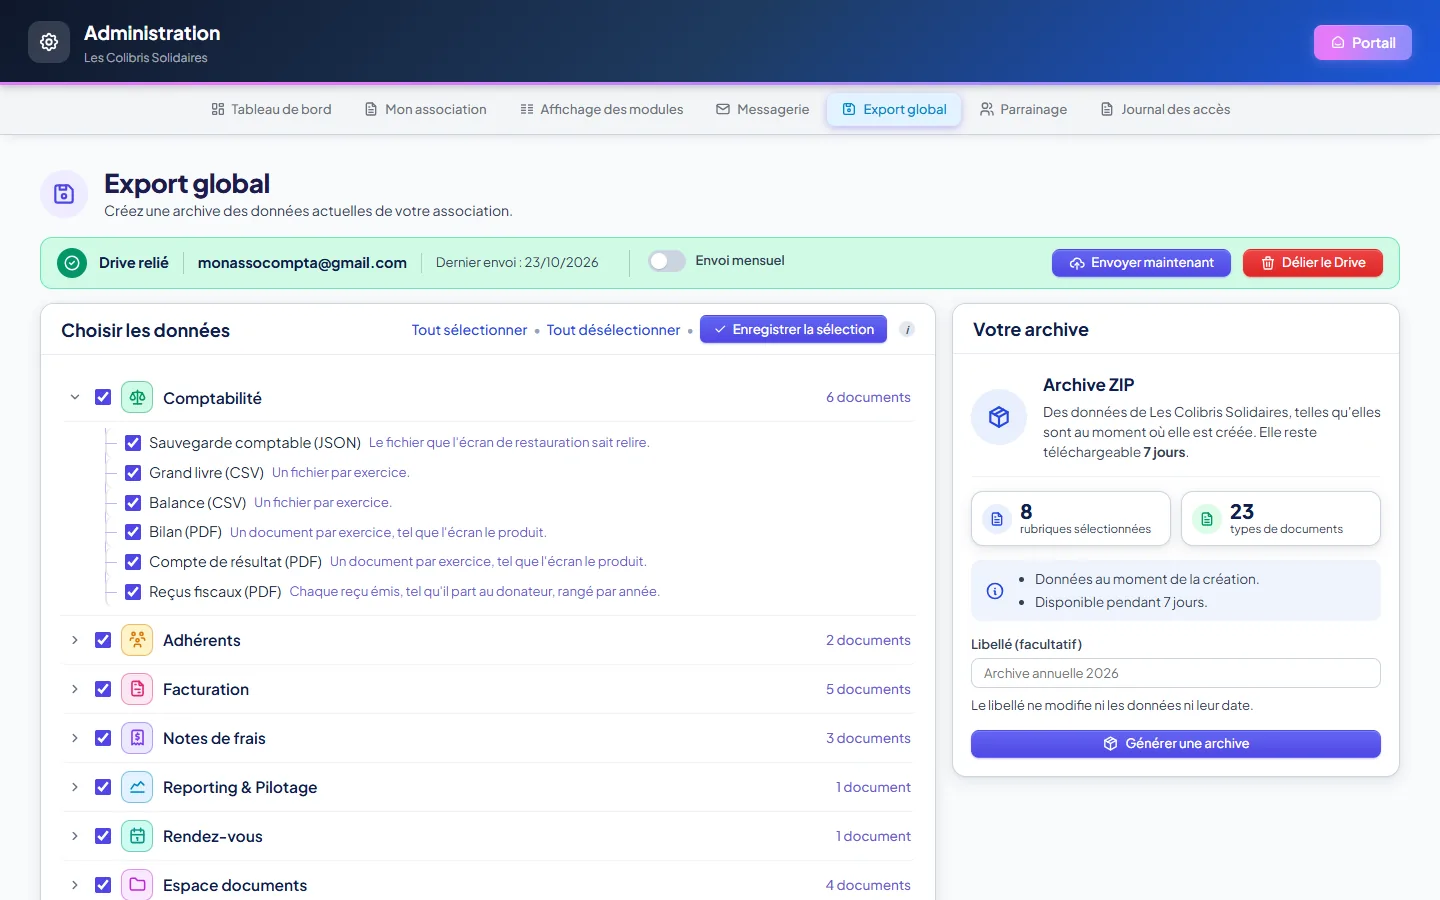The height and width of the screenshot is (900, 1440).
Task: Click the Comptabilité balance scale icon
Action: point(137,397)
